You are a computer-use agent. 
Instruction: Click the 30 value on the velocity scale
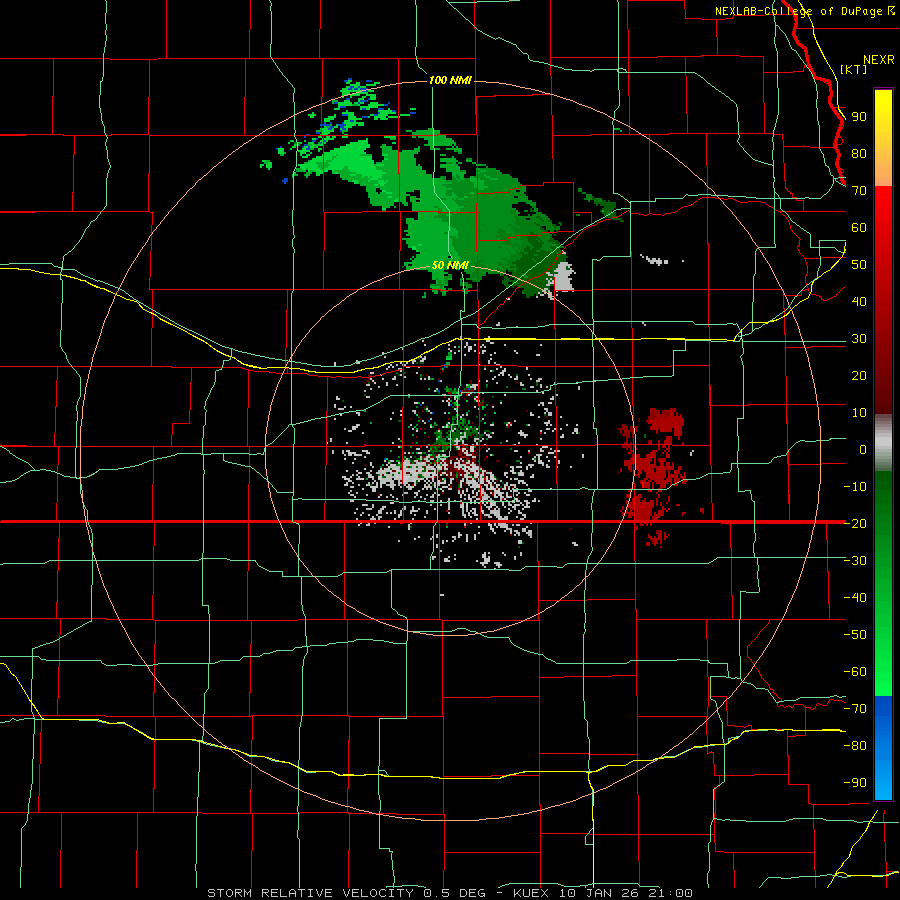[x=859, y=339]
